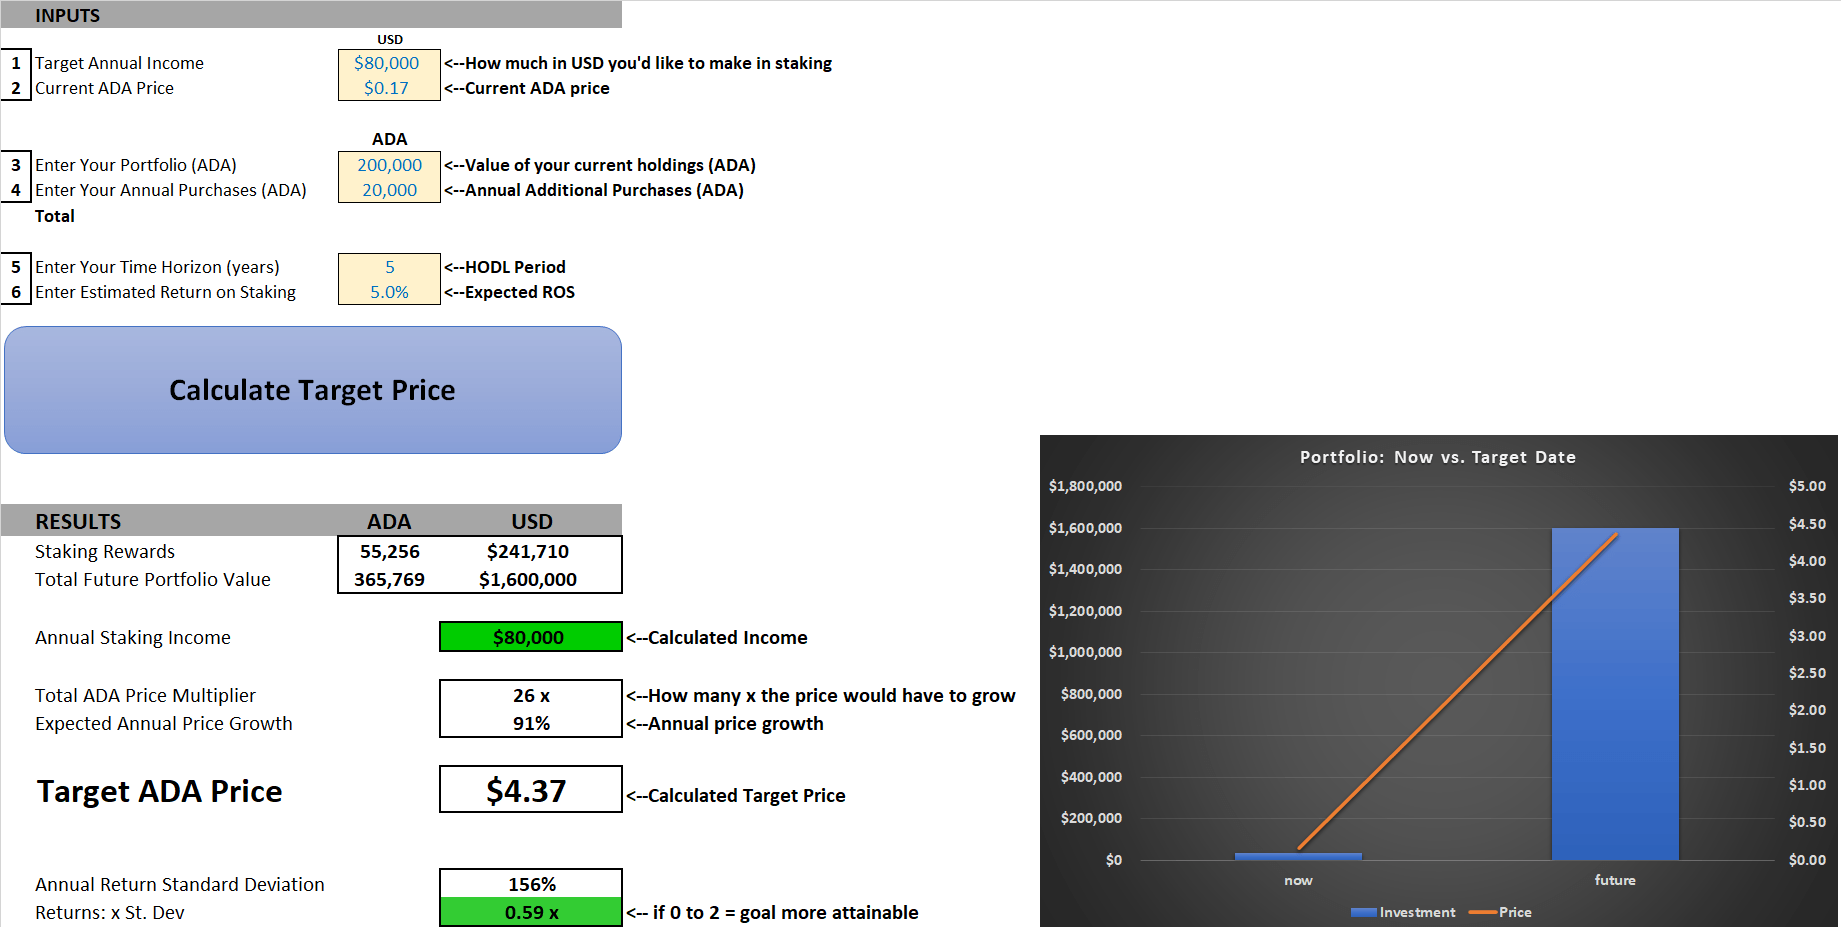Click the chart title 'Portfolio: Now vs. Target Date'

[1438, 457]
